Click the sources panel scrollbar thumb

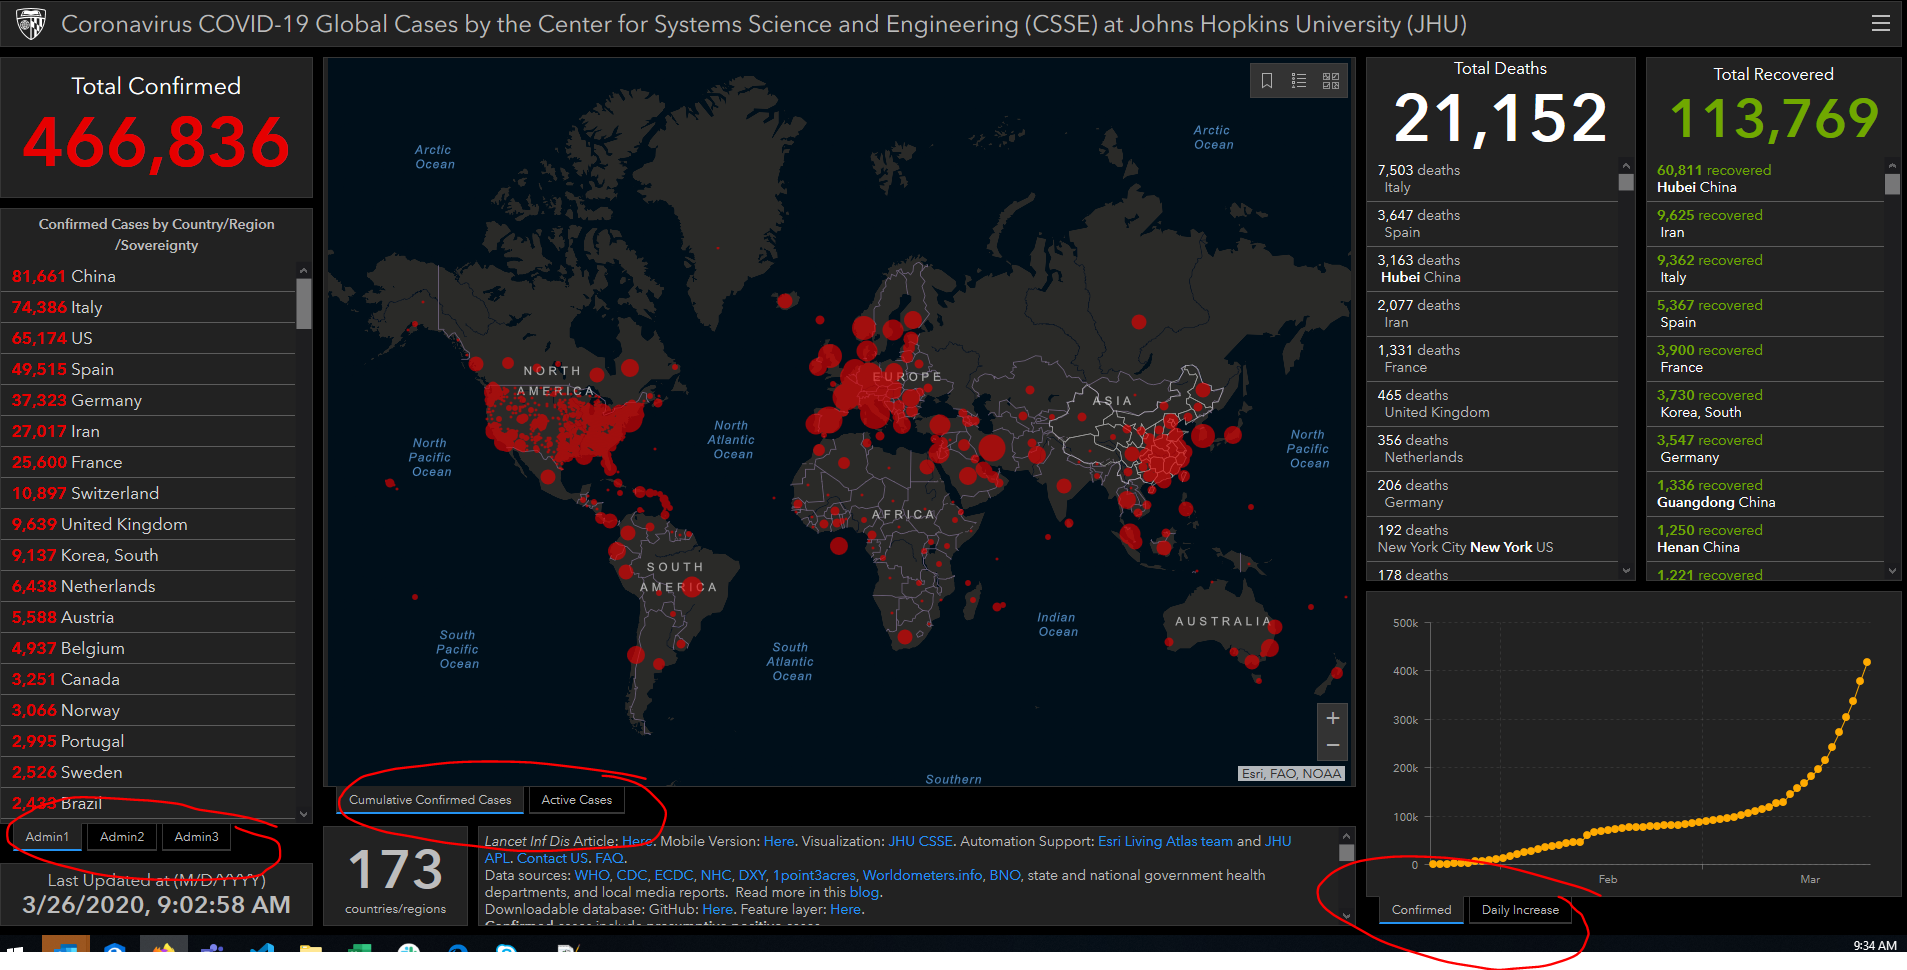pyautogui.click(x=1346, y=852)
